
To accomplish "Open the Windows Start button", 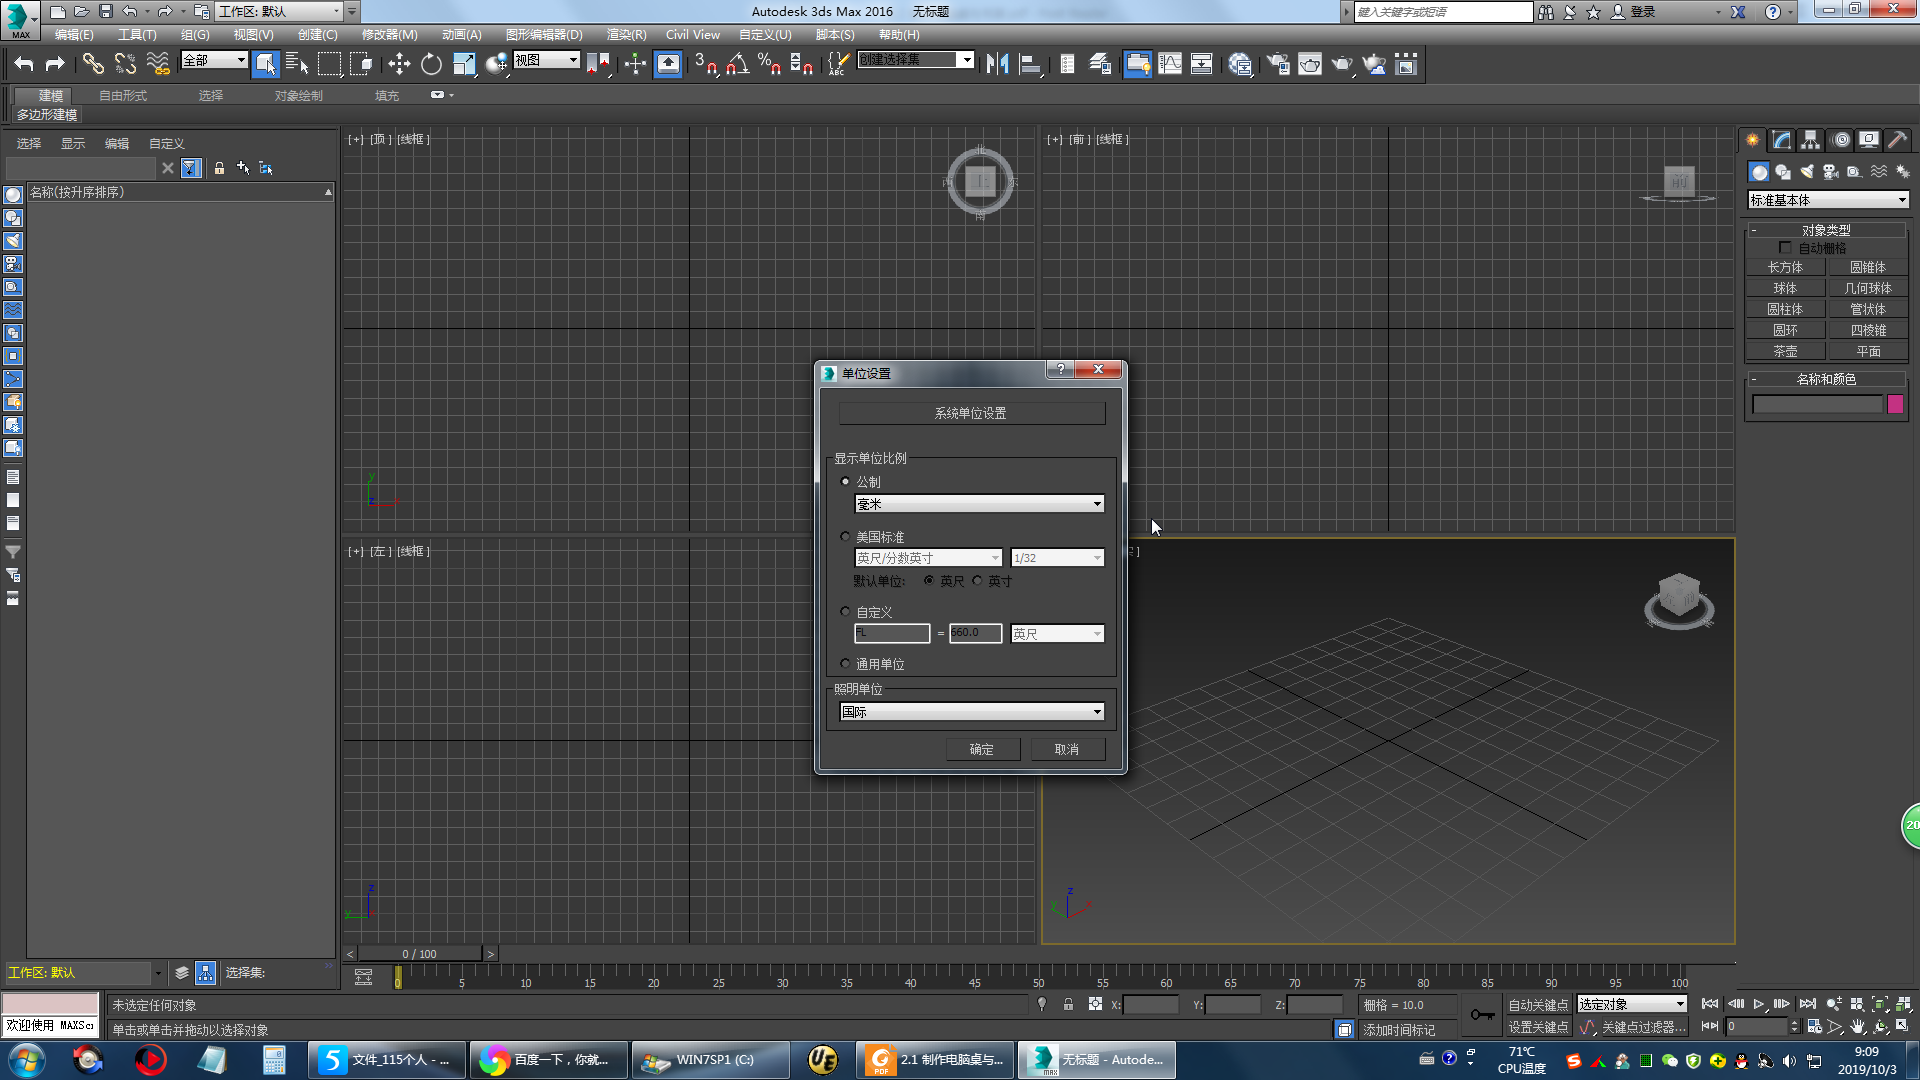I will click(27, 1060).
